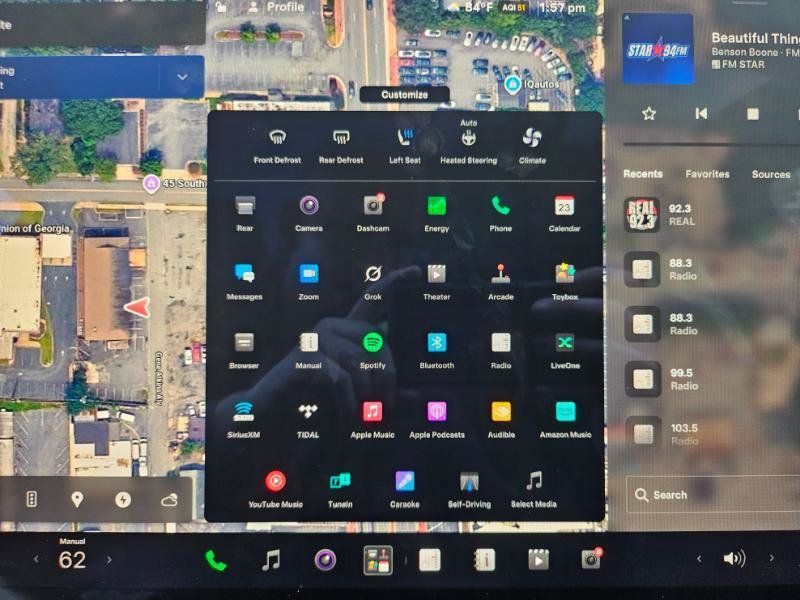Increase temperature with right arrow near 62

coord(109,560)
